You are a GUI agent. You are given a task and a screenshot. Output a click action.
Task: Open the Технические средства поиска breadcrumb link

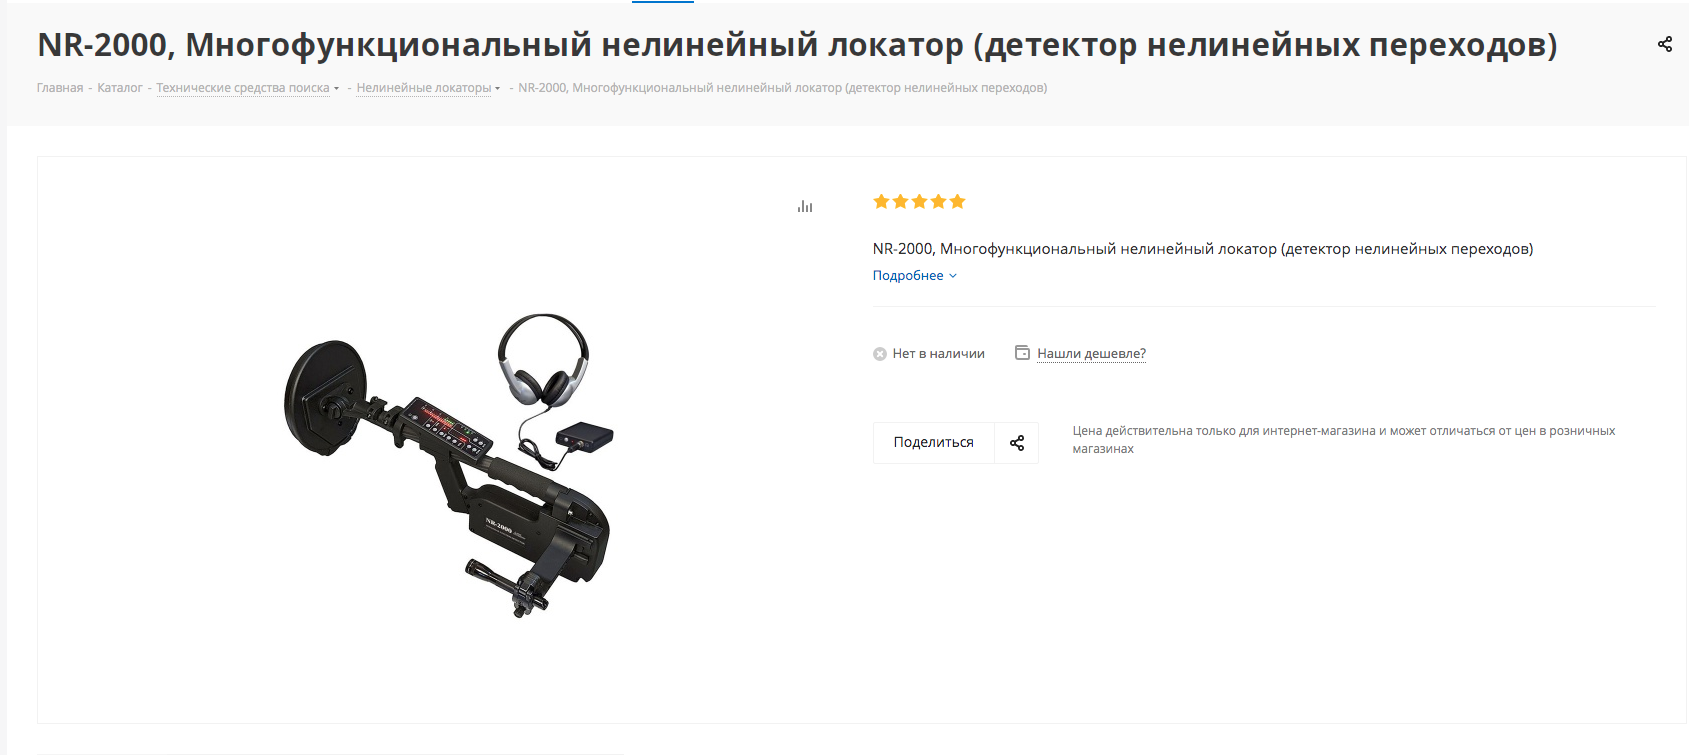243,88
